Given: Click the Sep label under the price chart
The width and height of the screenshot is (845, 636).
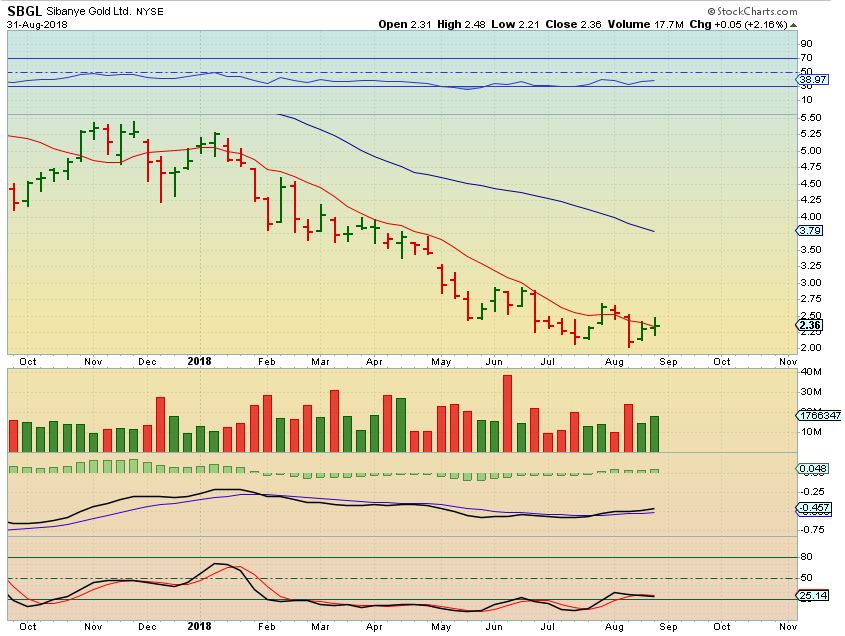Looking at the screenshot, I should 668,361.
